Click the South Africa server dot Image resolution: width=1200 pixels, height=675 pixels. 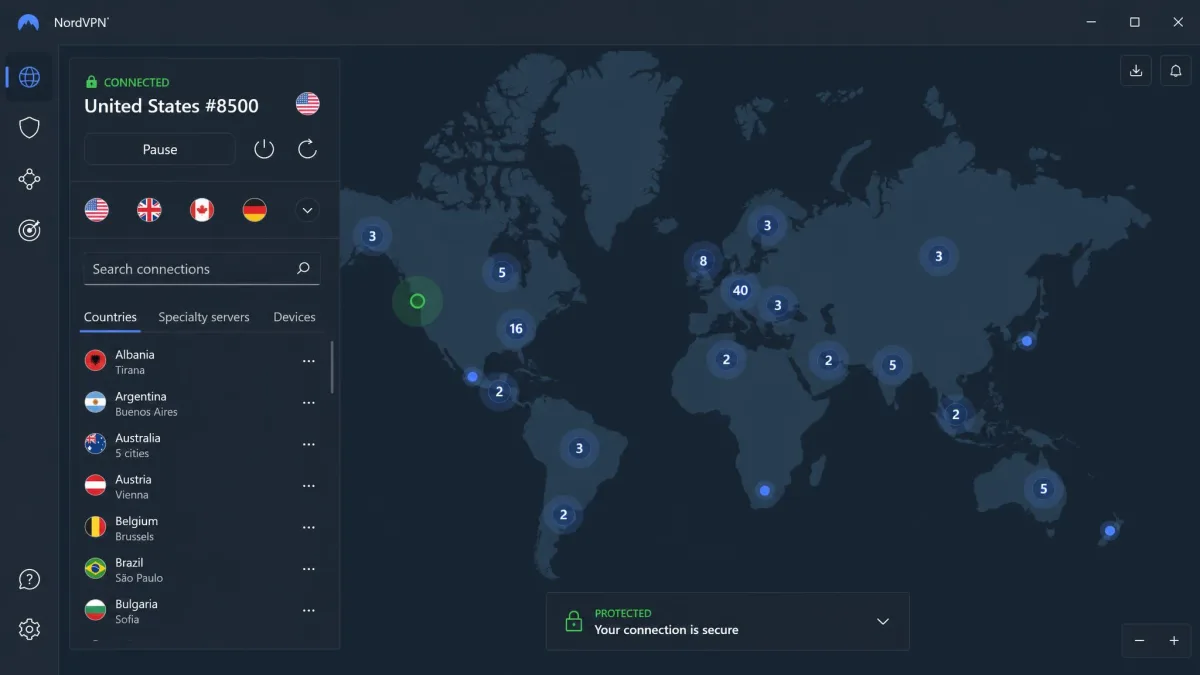coord(765,490)
